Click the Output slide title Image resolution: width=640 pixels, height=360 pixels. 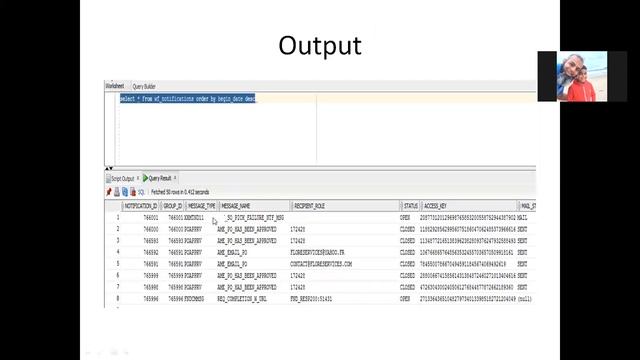(x=320, y=46)
